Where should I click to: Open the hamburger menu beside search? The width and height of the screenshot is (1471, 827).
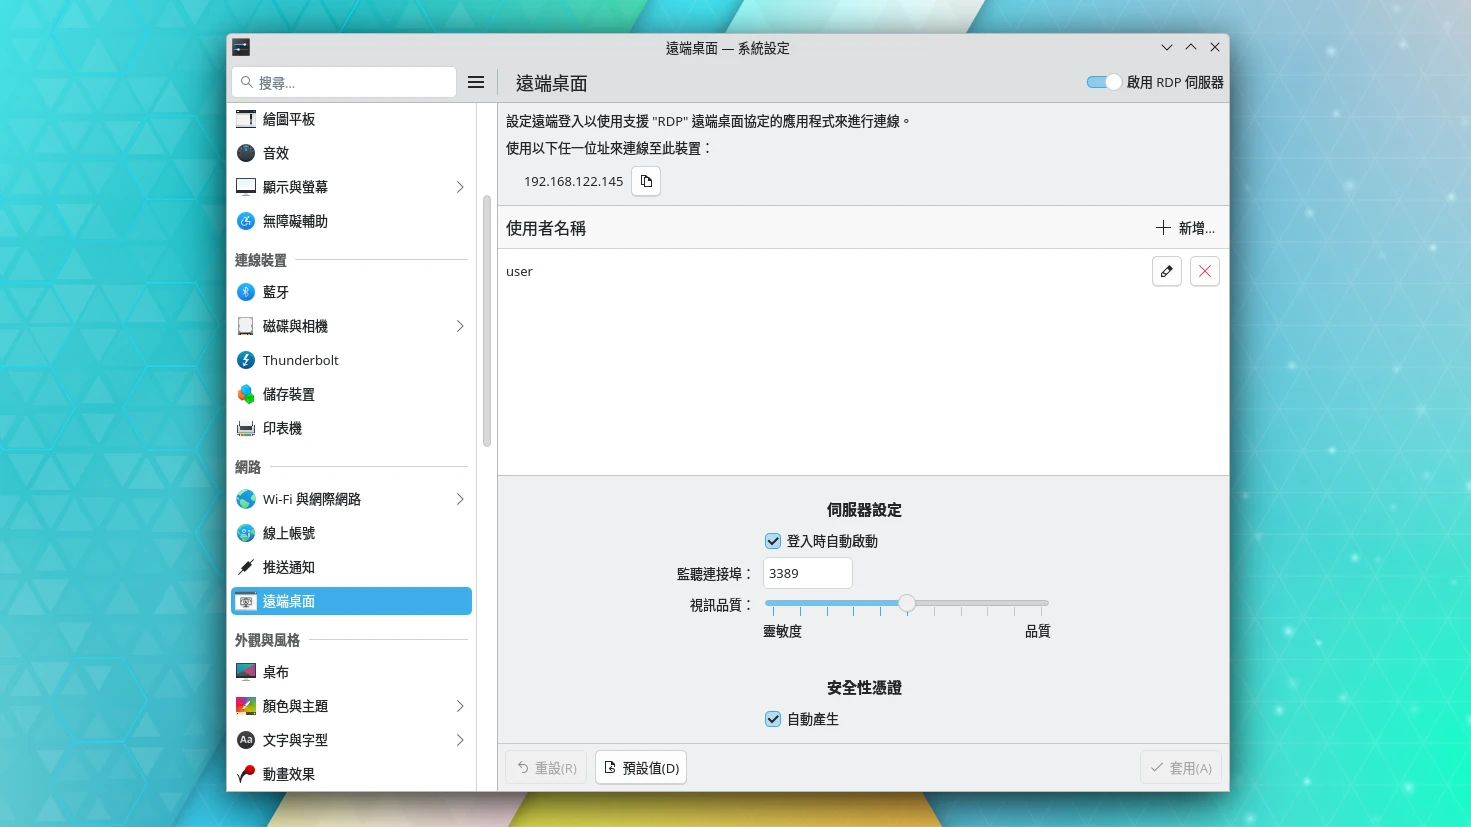(x=476, y=83)
